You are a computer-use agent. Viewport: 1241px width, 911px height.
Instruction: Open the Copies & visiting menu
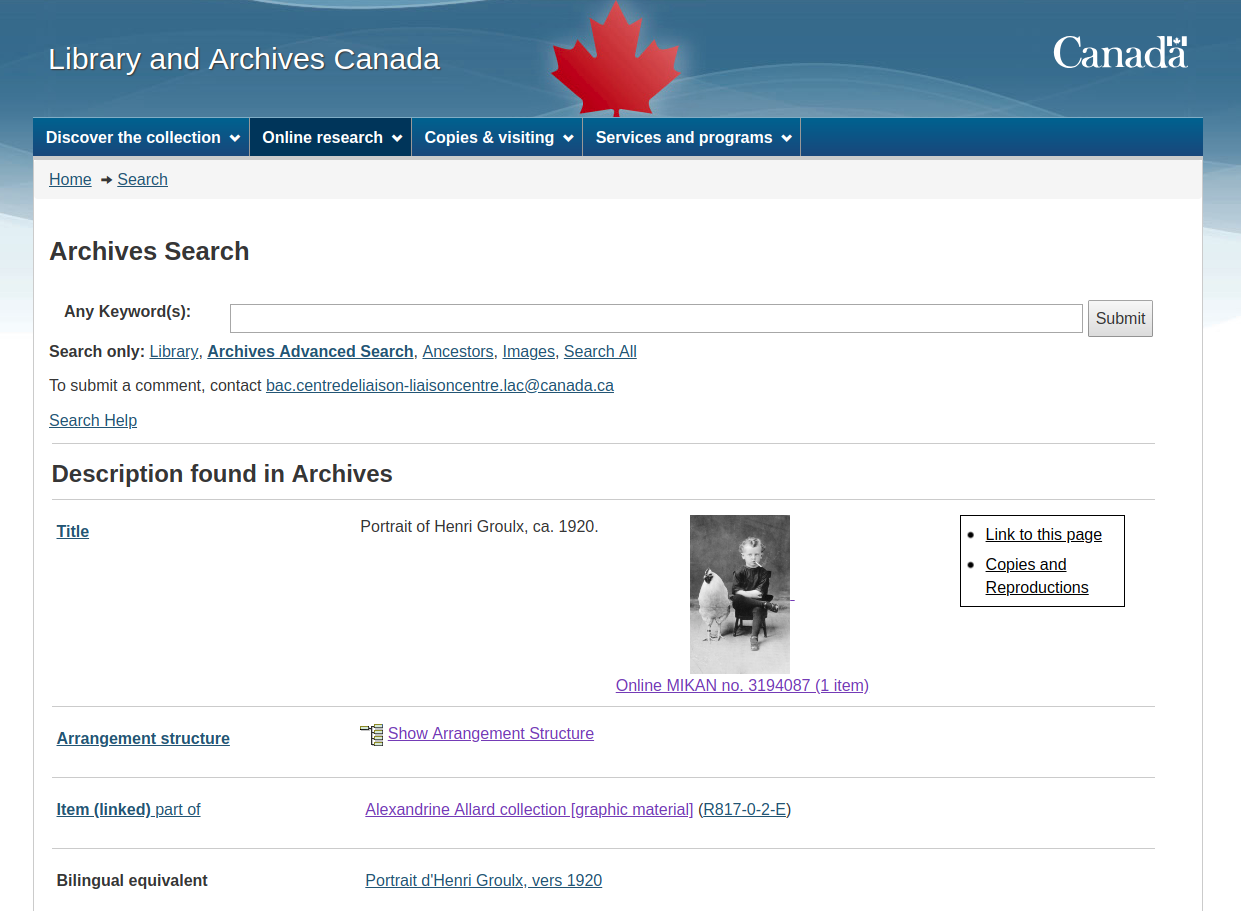tap(497, 138)
